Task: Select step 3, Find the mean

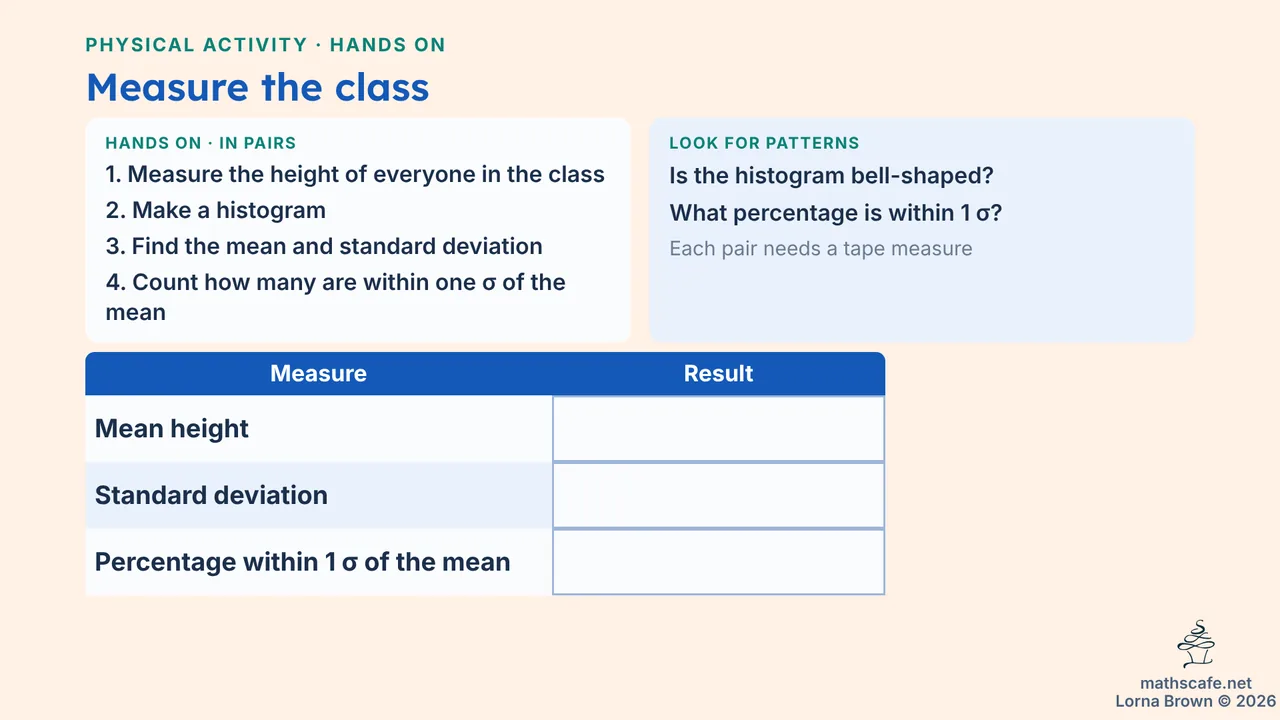Action: click(324, 246)
